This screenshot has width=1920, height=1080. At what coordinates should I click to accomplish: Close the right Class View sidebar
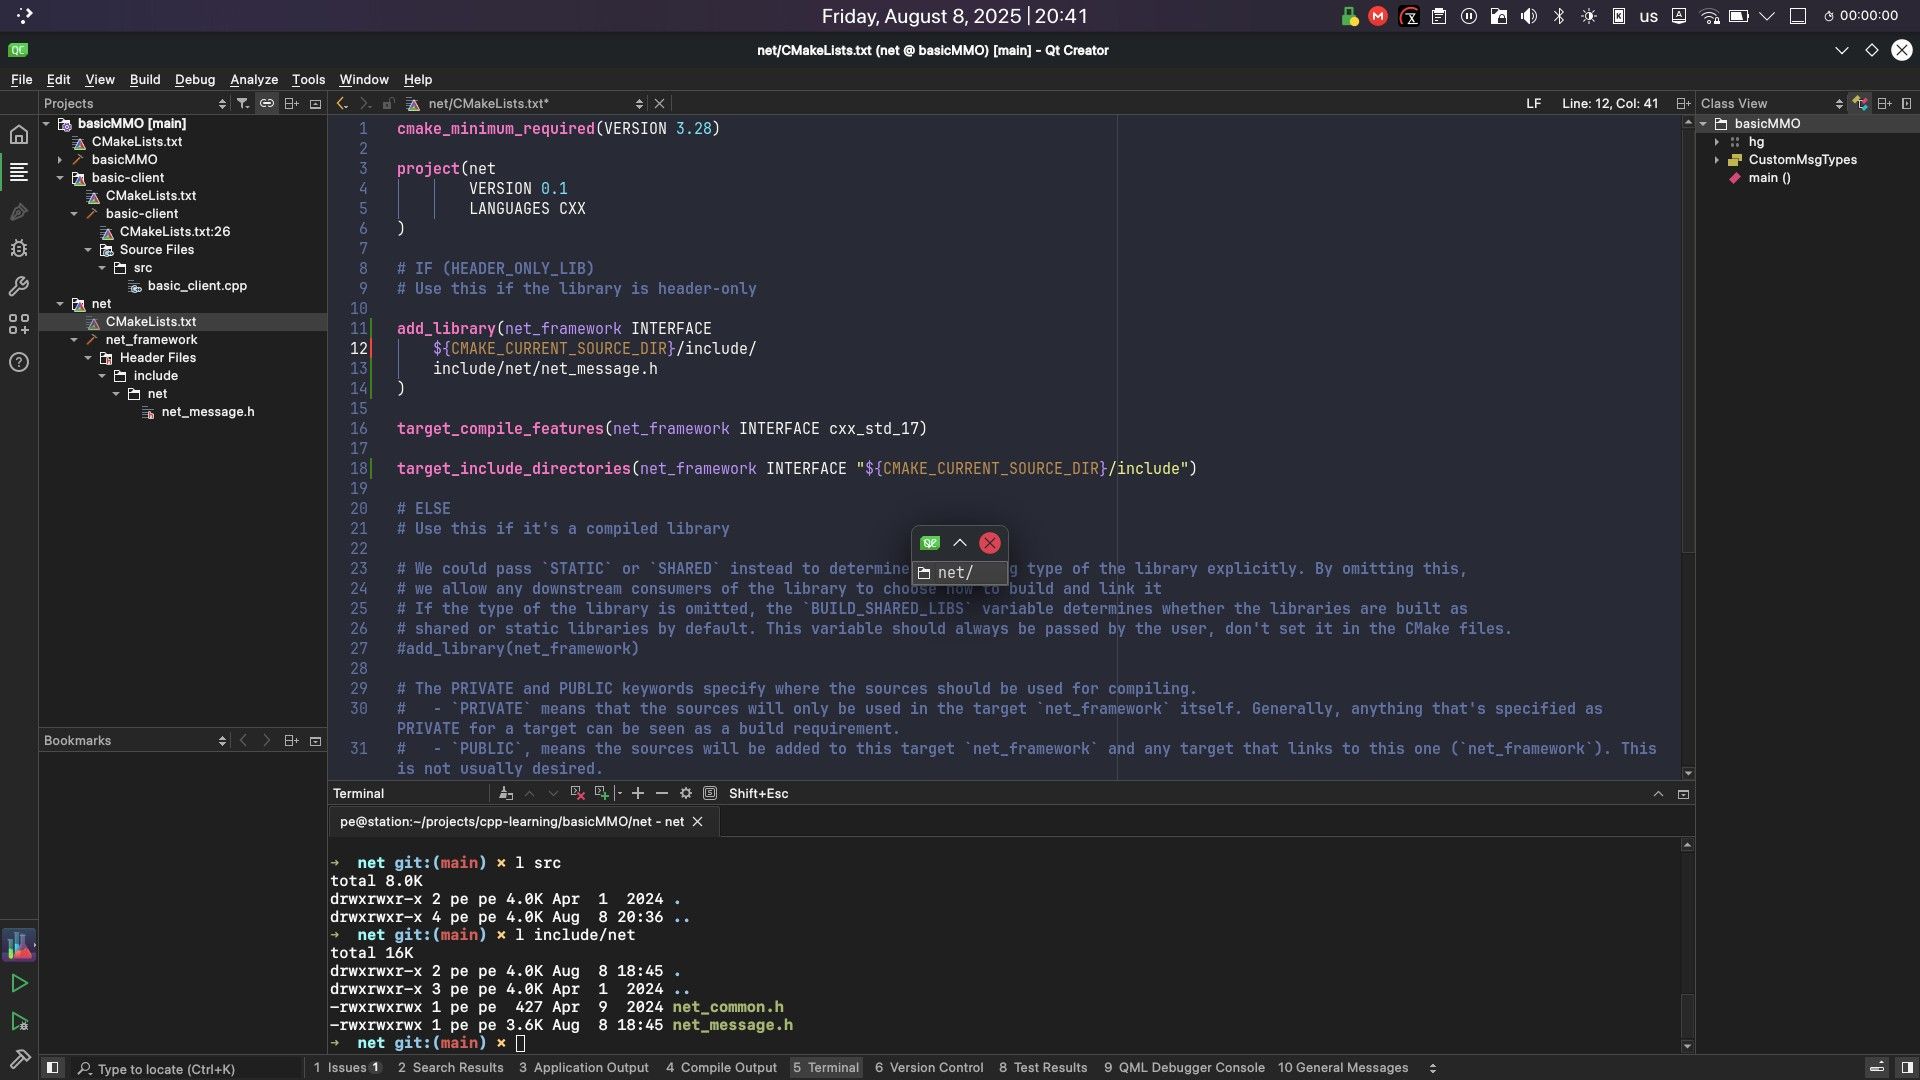1907,104
